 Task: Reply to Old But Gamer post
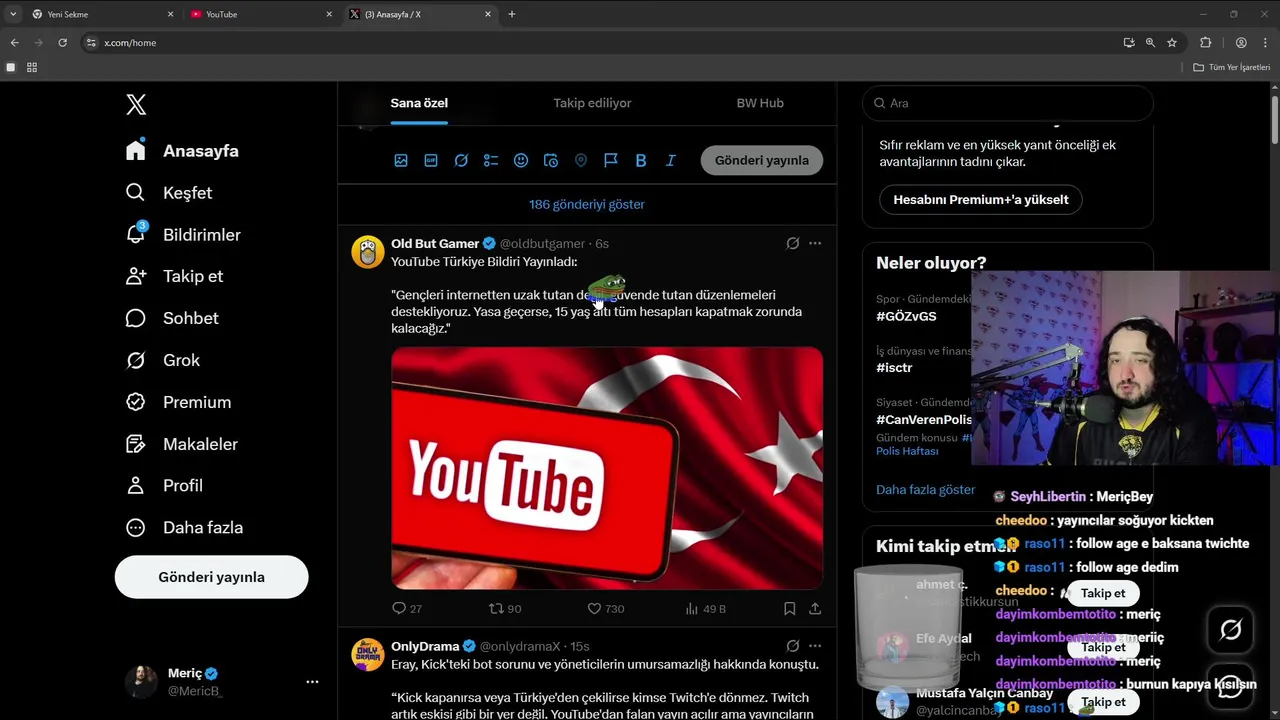click(x=407, y=608)
